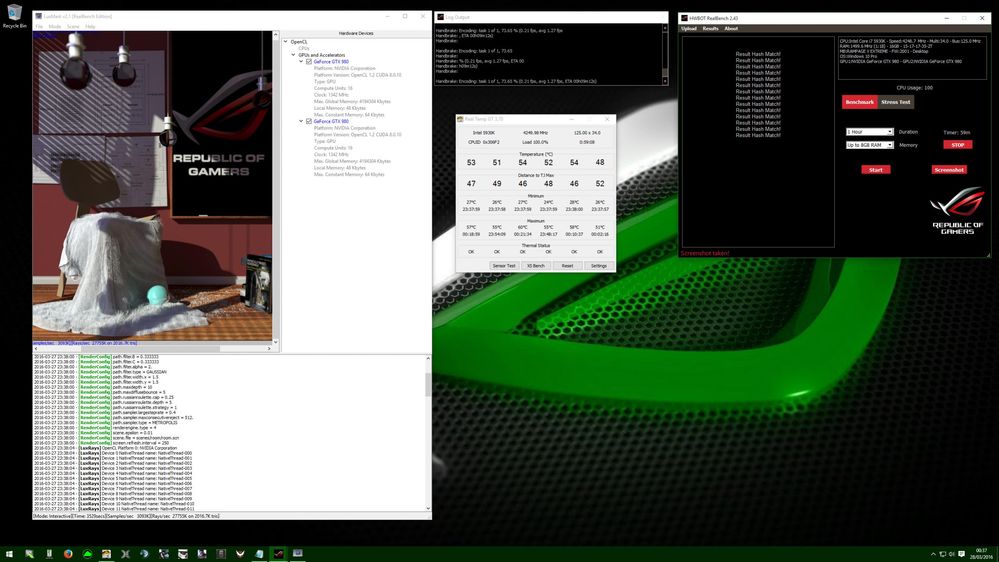Open the Recycle Bin desktop icon
The height and width of the screenshot is (562, 999).
tap(14, 16)
